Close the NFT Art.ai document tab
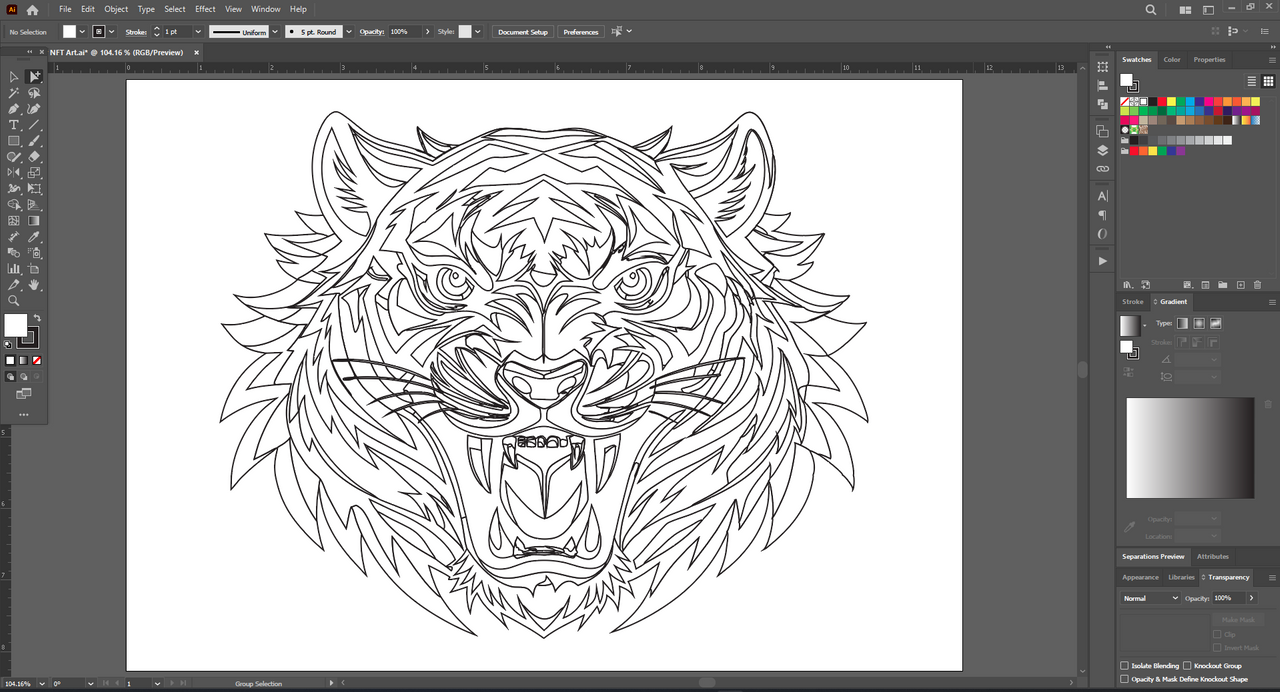1280x692 pixels. [196, 52]
